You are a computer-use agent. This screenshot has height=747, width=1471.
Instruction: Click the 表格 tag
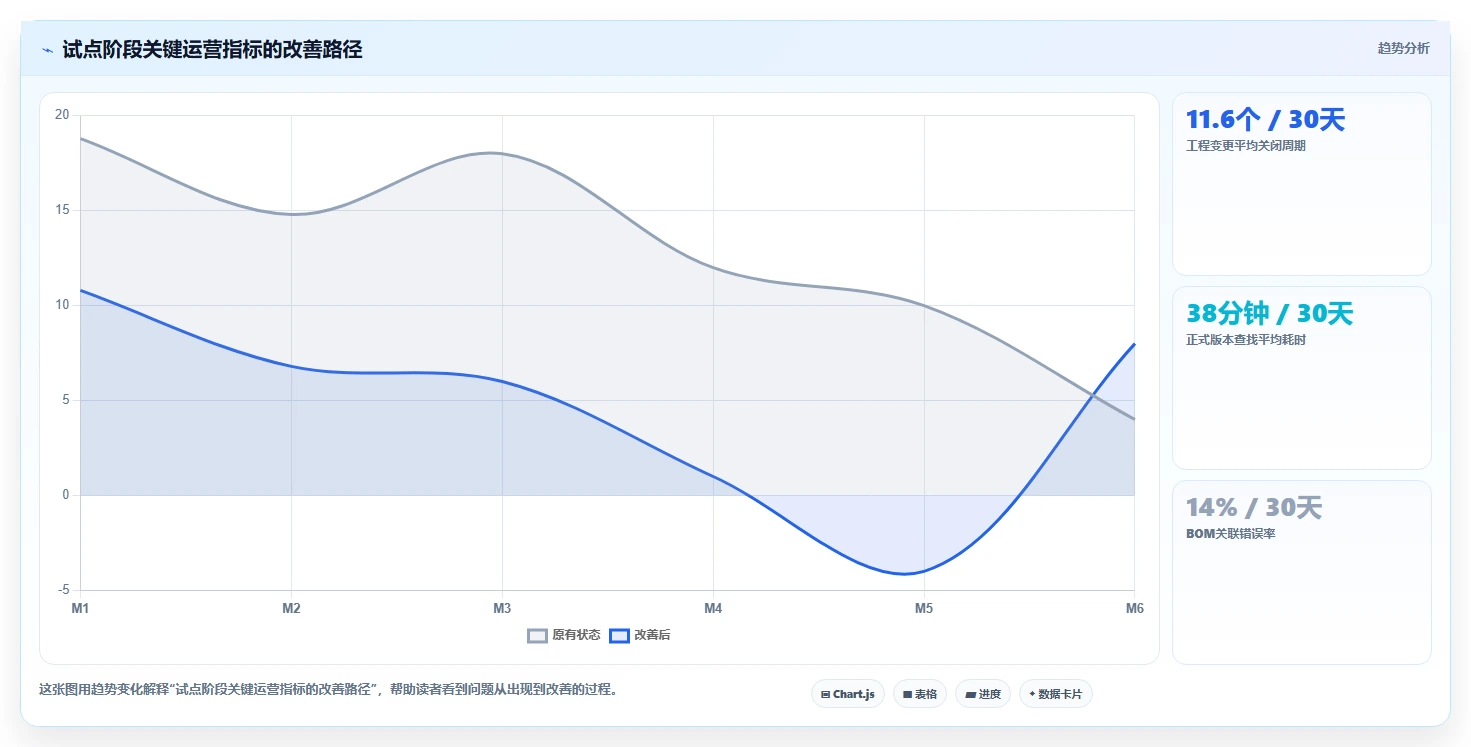coord(920,694)
